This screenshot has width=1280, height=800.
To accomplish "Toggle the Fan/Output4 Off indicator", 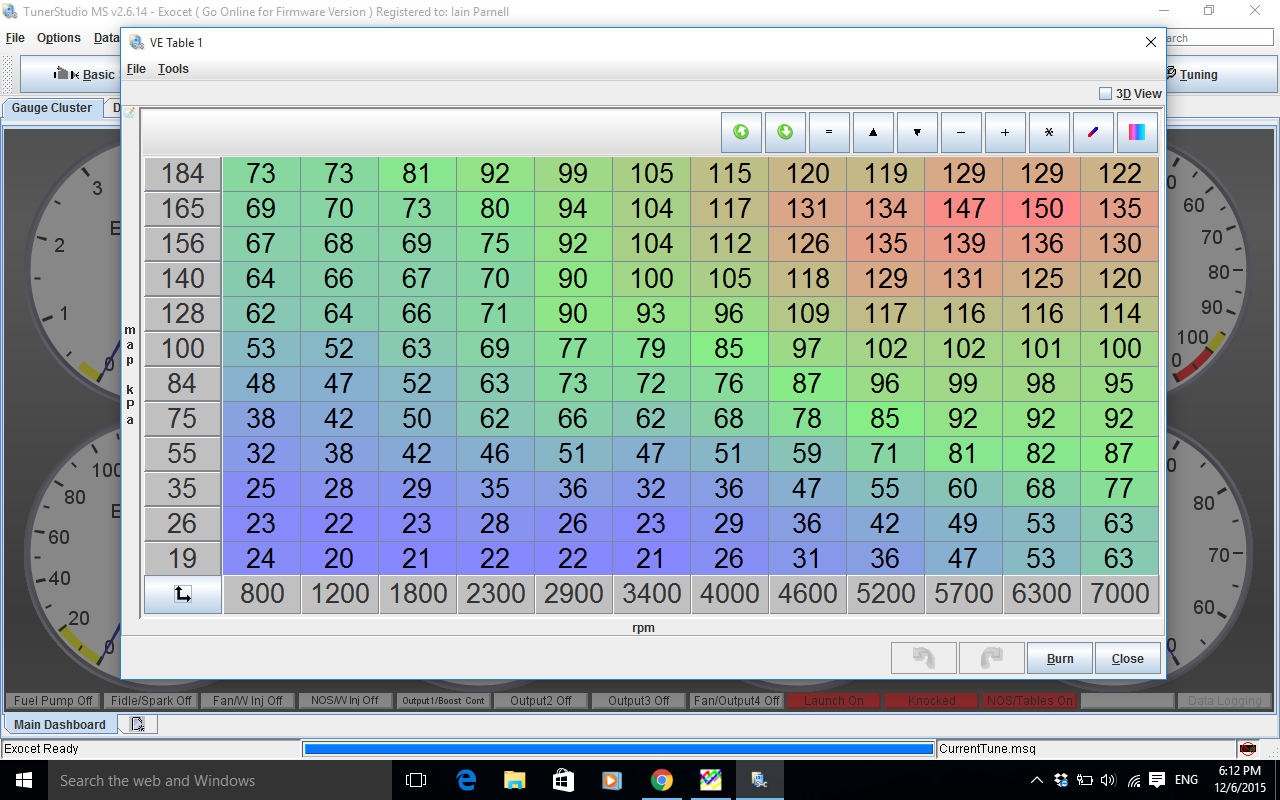I will tap(736, 701).
